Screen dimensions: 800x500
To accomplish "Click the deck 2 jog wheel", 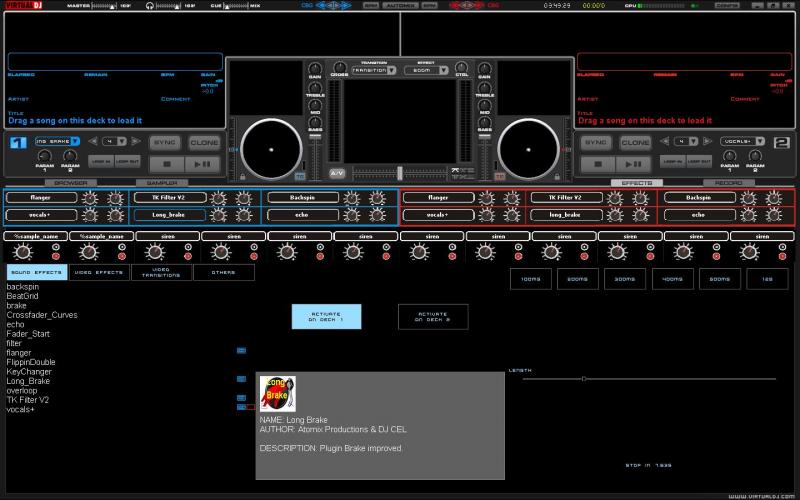I will pyautogui.click(x=528, y=149).
